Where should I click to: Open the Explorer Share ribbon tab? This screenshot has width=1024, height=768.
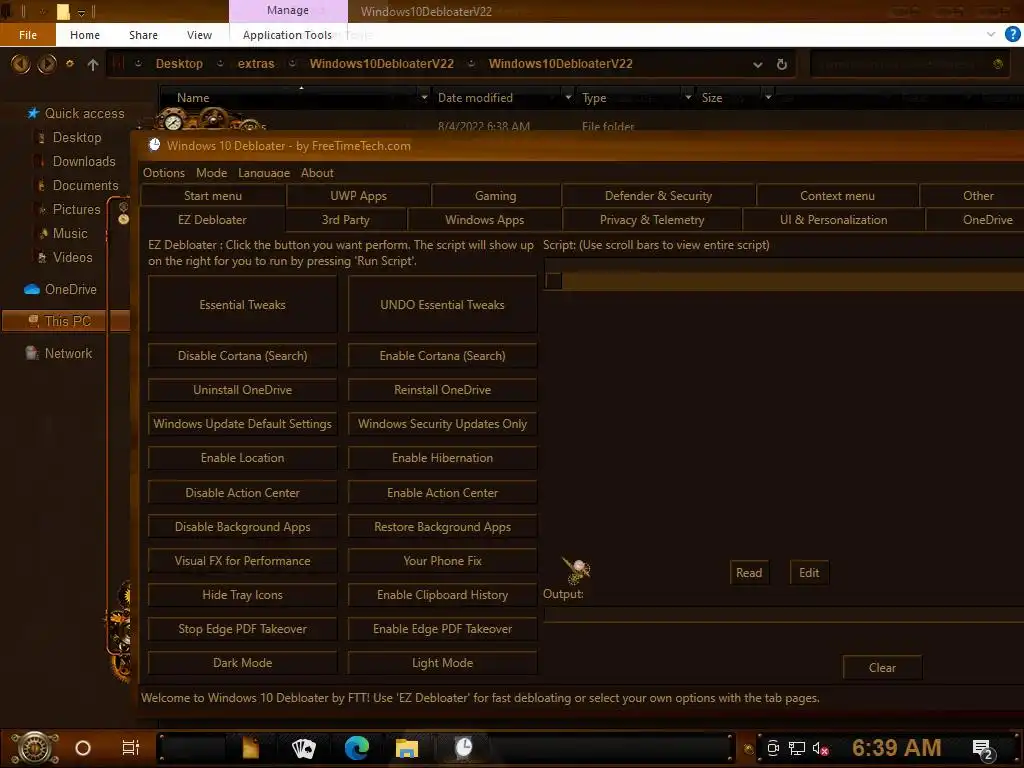tap(143, 35)
